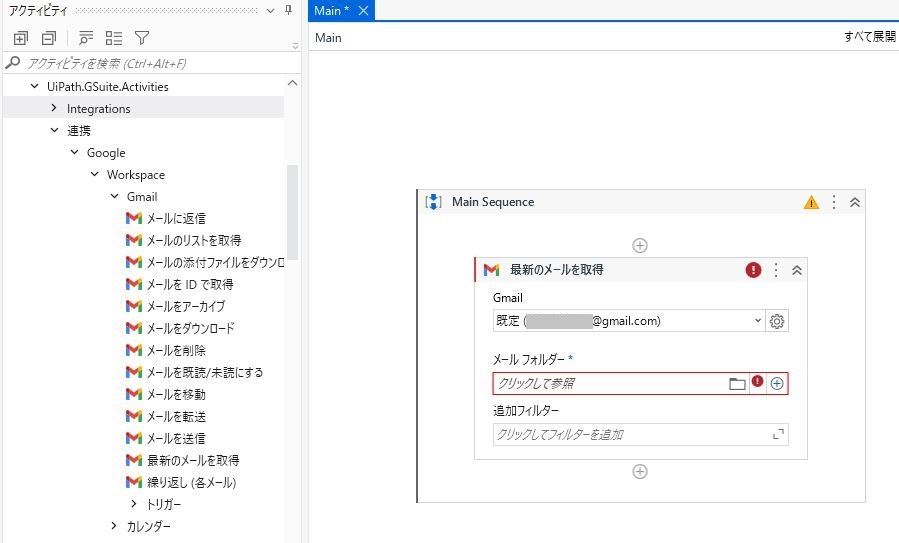Open the Main Sequence options menu
Image resolution: width=899 pixels, height=543 pixels.
(834, 202)
